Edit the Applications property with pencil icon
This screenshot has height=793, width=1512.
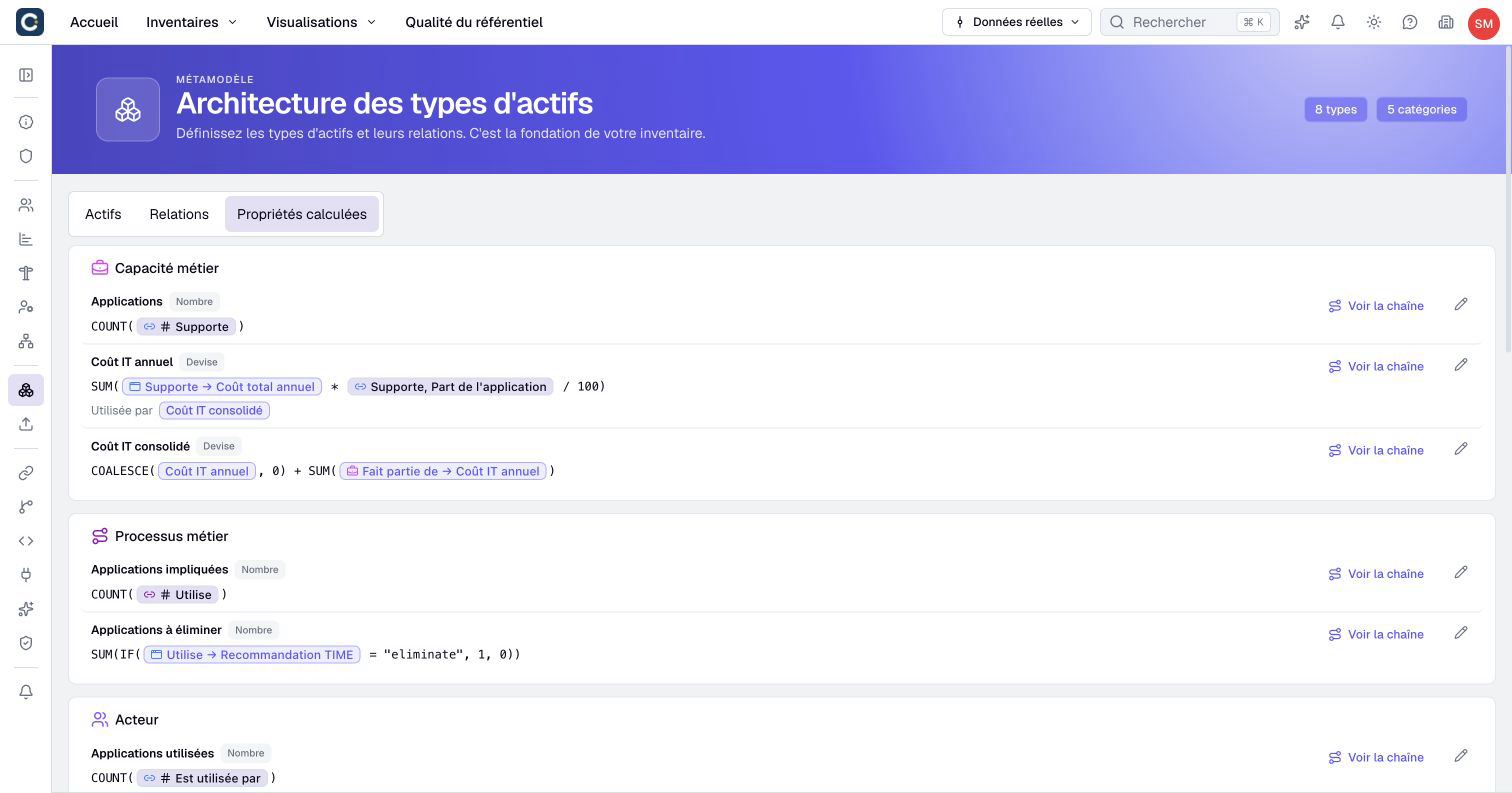click(x=1461, y=304)
